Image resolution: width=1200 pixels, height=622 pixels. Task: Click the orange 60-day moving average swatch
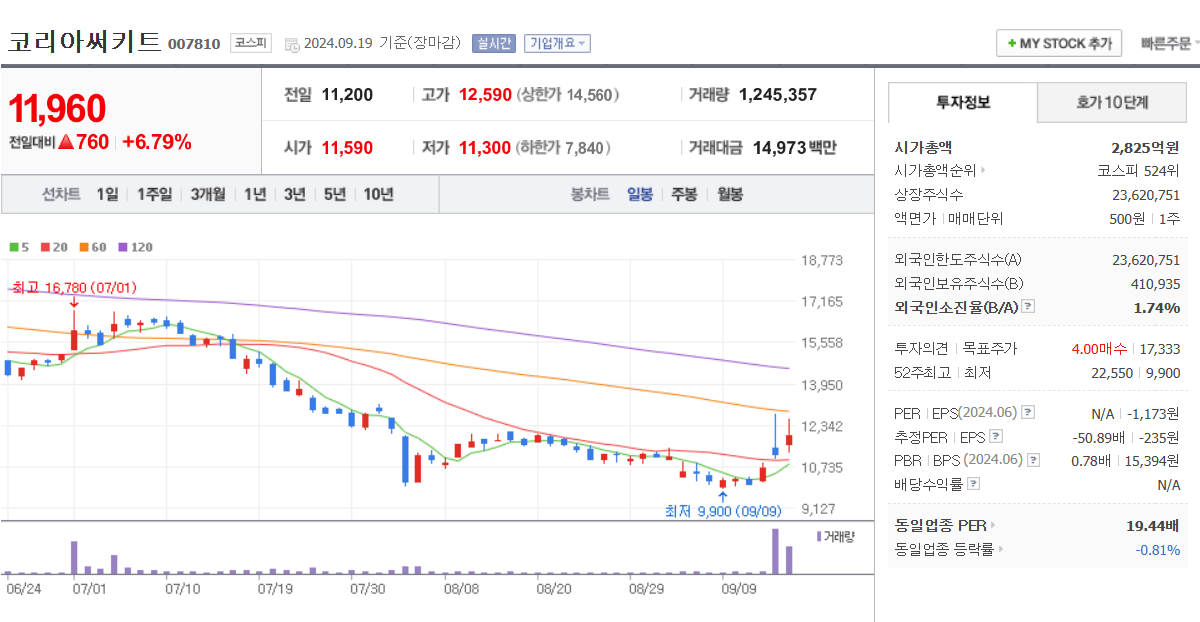coord(85,247)
